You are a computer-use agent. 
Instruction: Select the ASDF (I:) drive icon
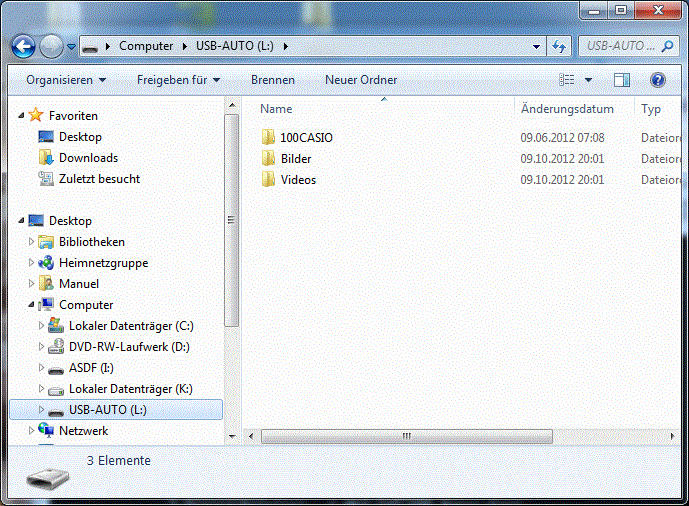tap(56, 370)
